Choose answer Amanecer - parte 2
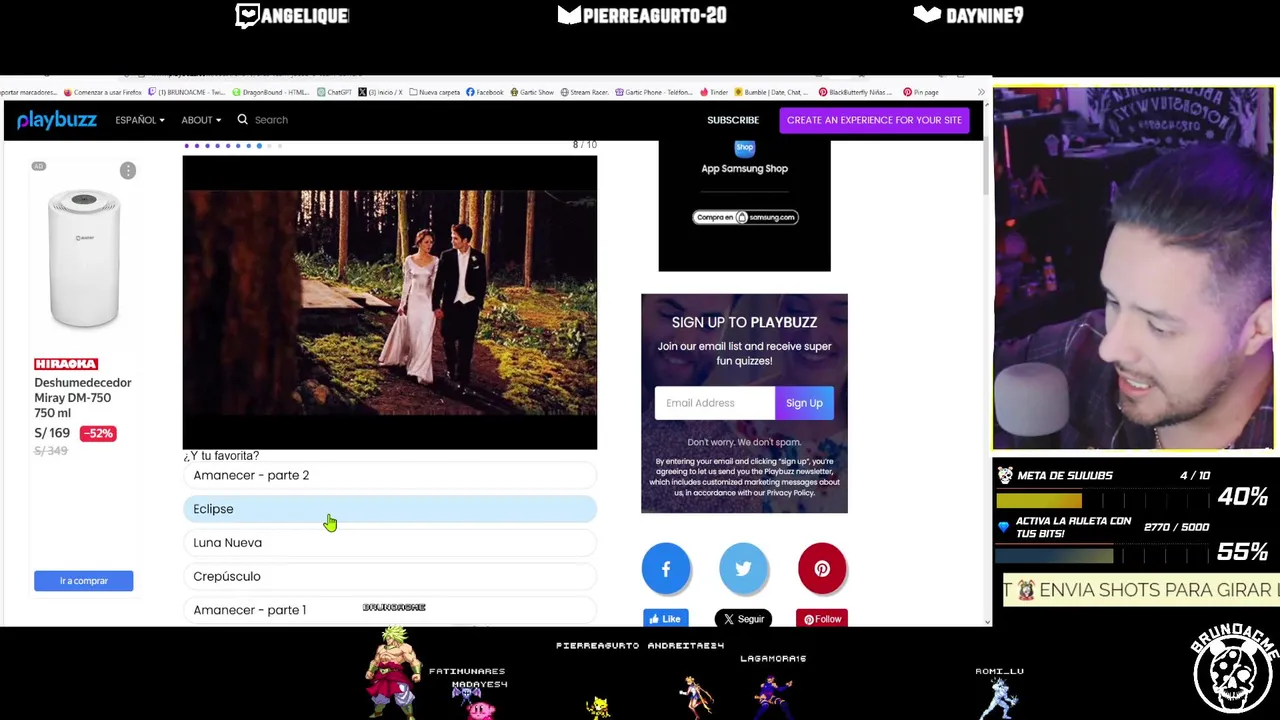Screen dimensions: 1280x720 389,475
